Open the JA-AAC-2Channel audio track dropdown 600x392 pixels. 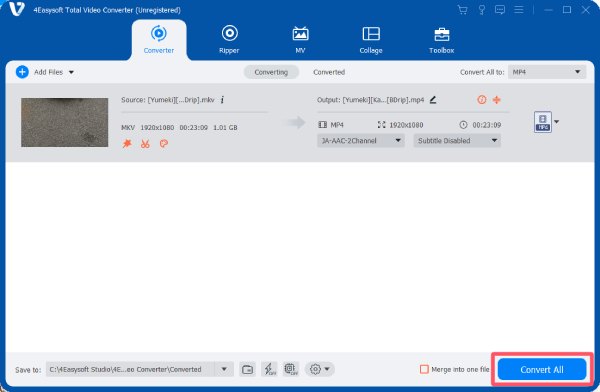[x=360, y=140]
